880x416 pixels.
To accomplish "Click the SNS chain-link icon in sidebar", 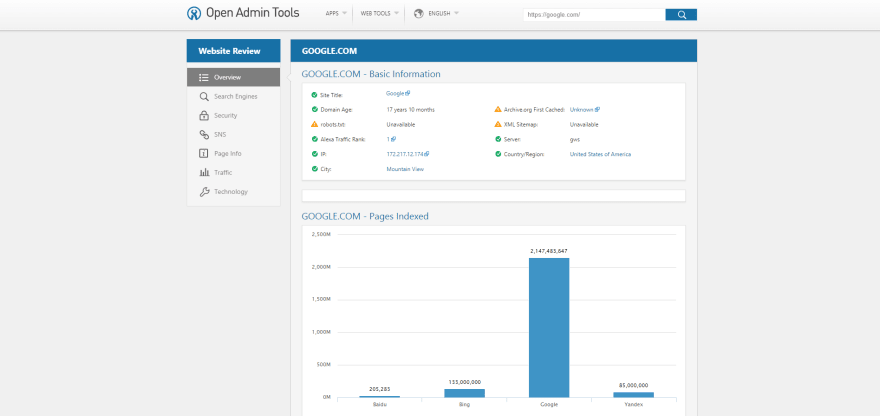I will pyautogui.click(x=204, y=135).
